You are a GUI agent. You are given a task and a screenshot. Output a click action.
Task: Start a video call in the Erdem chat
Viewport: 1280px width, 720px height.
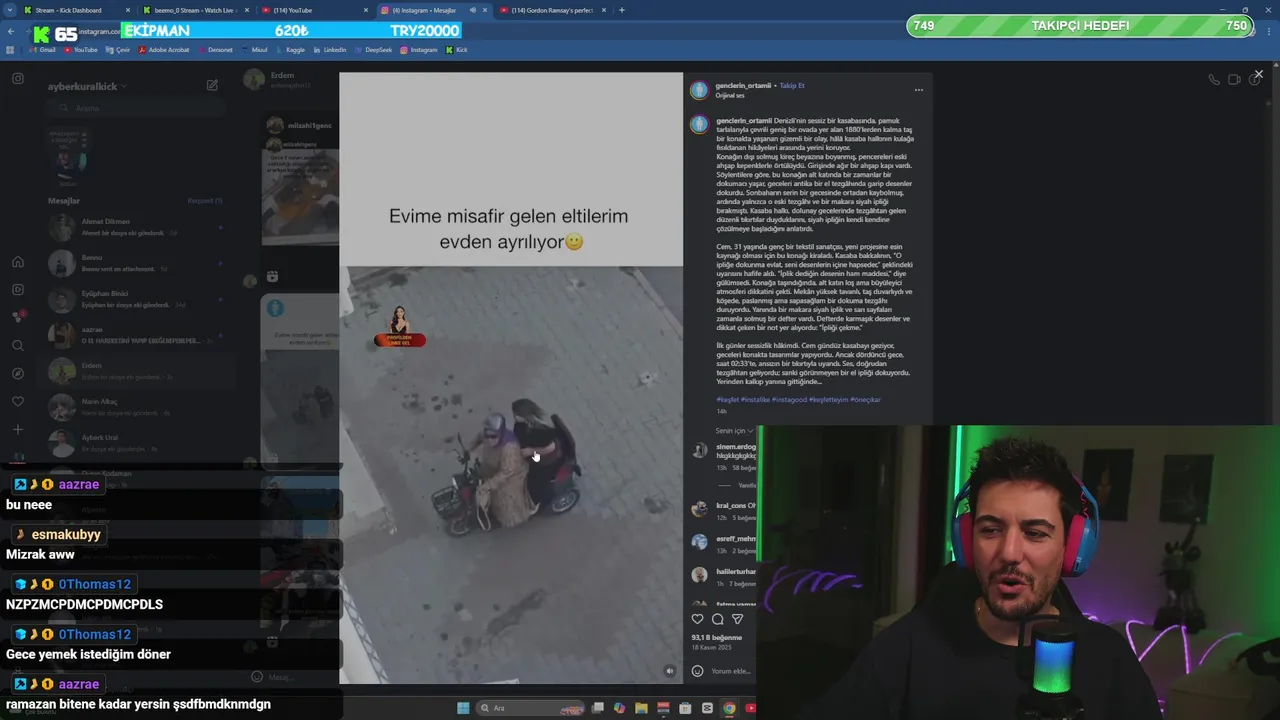pyautogui.click(x=1234, y=79)
